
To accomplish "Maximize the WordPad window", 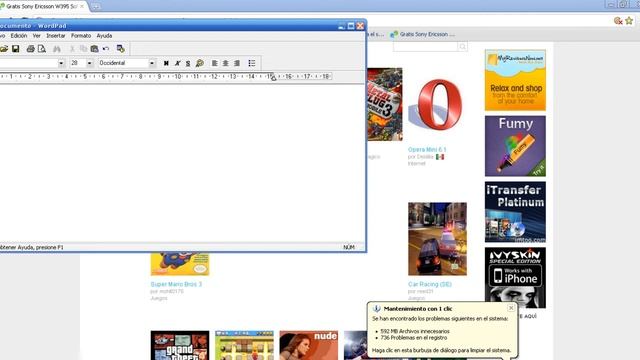I will click(351, 26).
